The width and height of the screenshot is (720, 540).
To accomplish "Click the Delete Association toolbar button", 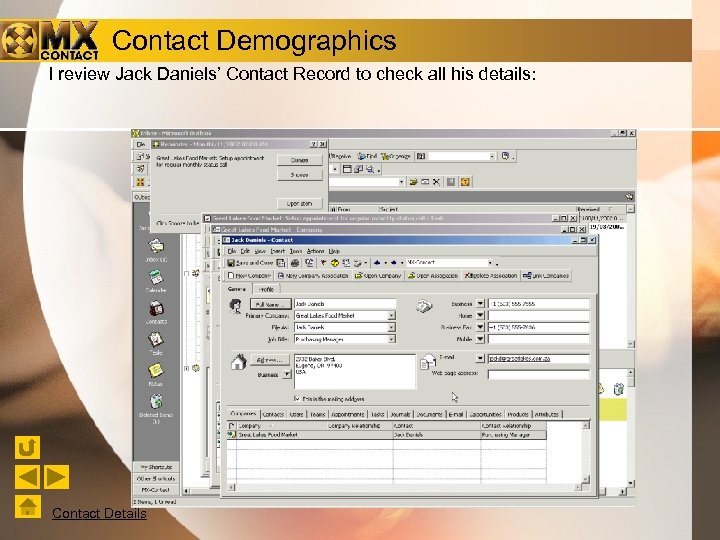I will click(x=491, y=276).
